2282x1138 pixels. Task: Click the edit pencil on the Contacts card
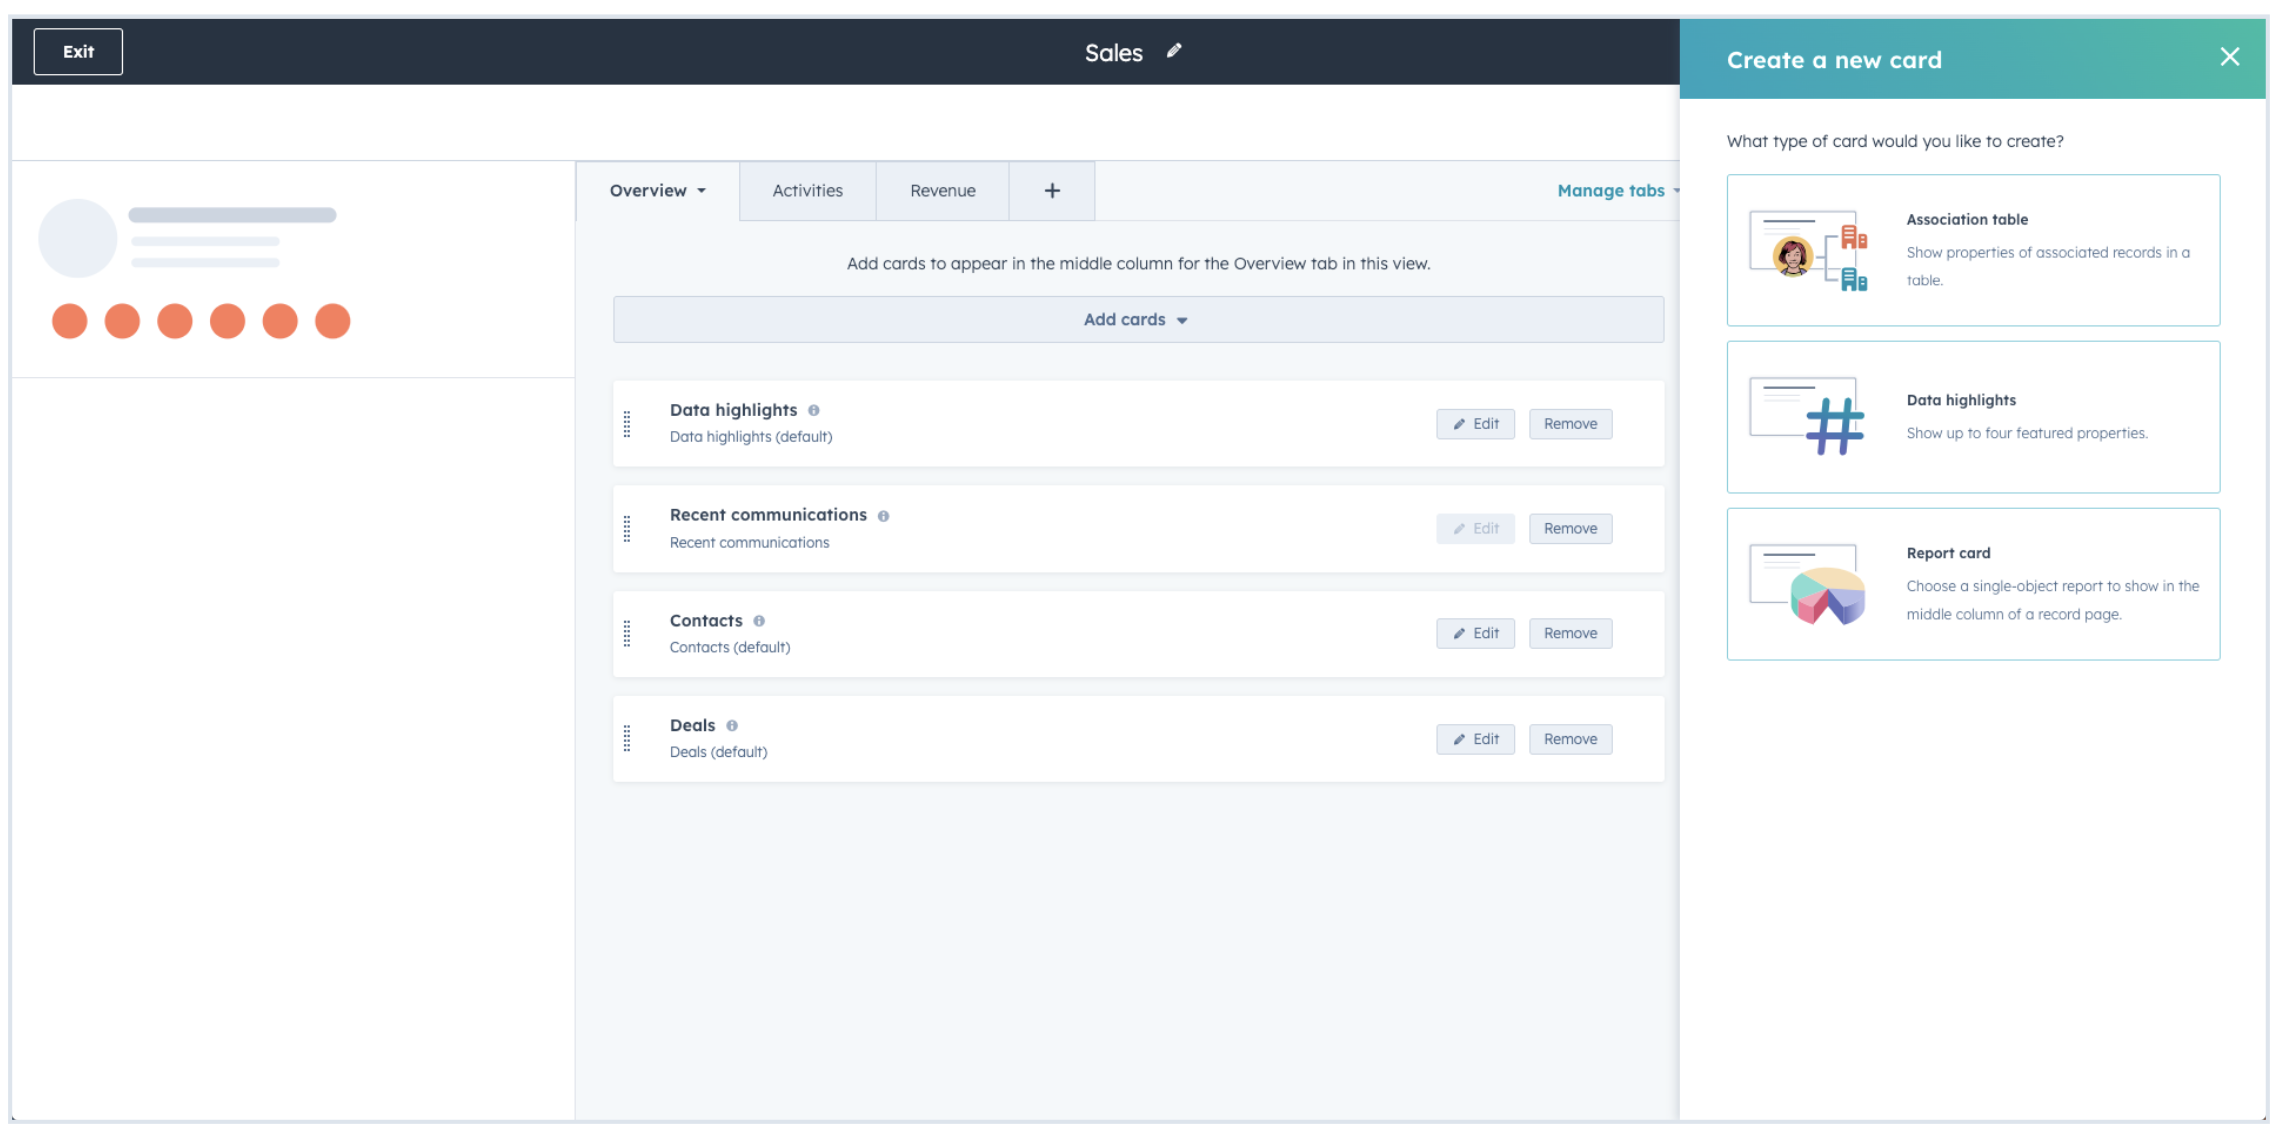point(1475,633)
